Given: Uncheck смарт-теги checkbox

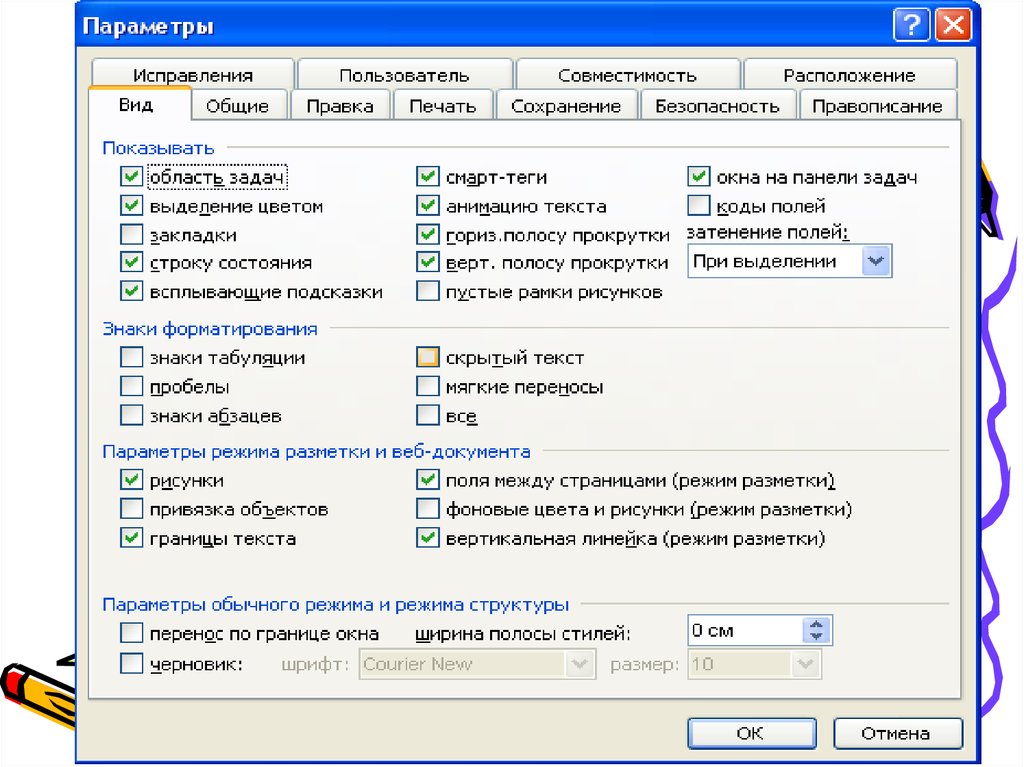Looking at the screenshot, I should 428,177.
